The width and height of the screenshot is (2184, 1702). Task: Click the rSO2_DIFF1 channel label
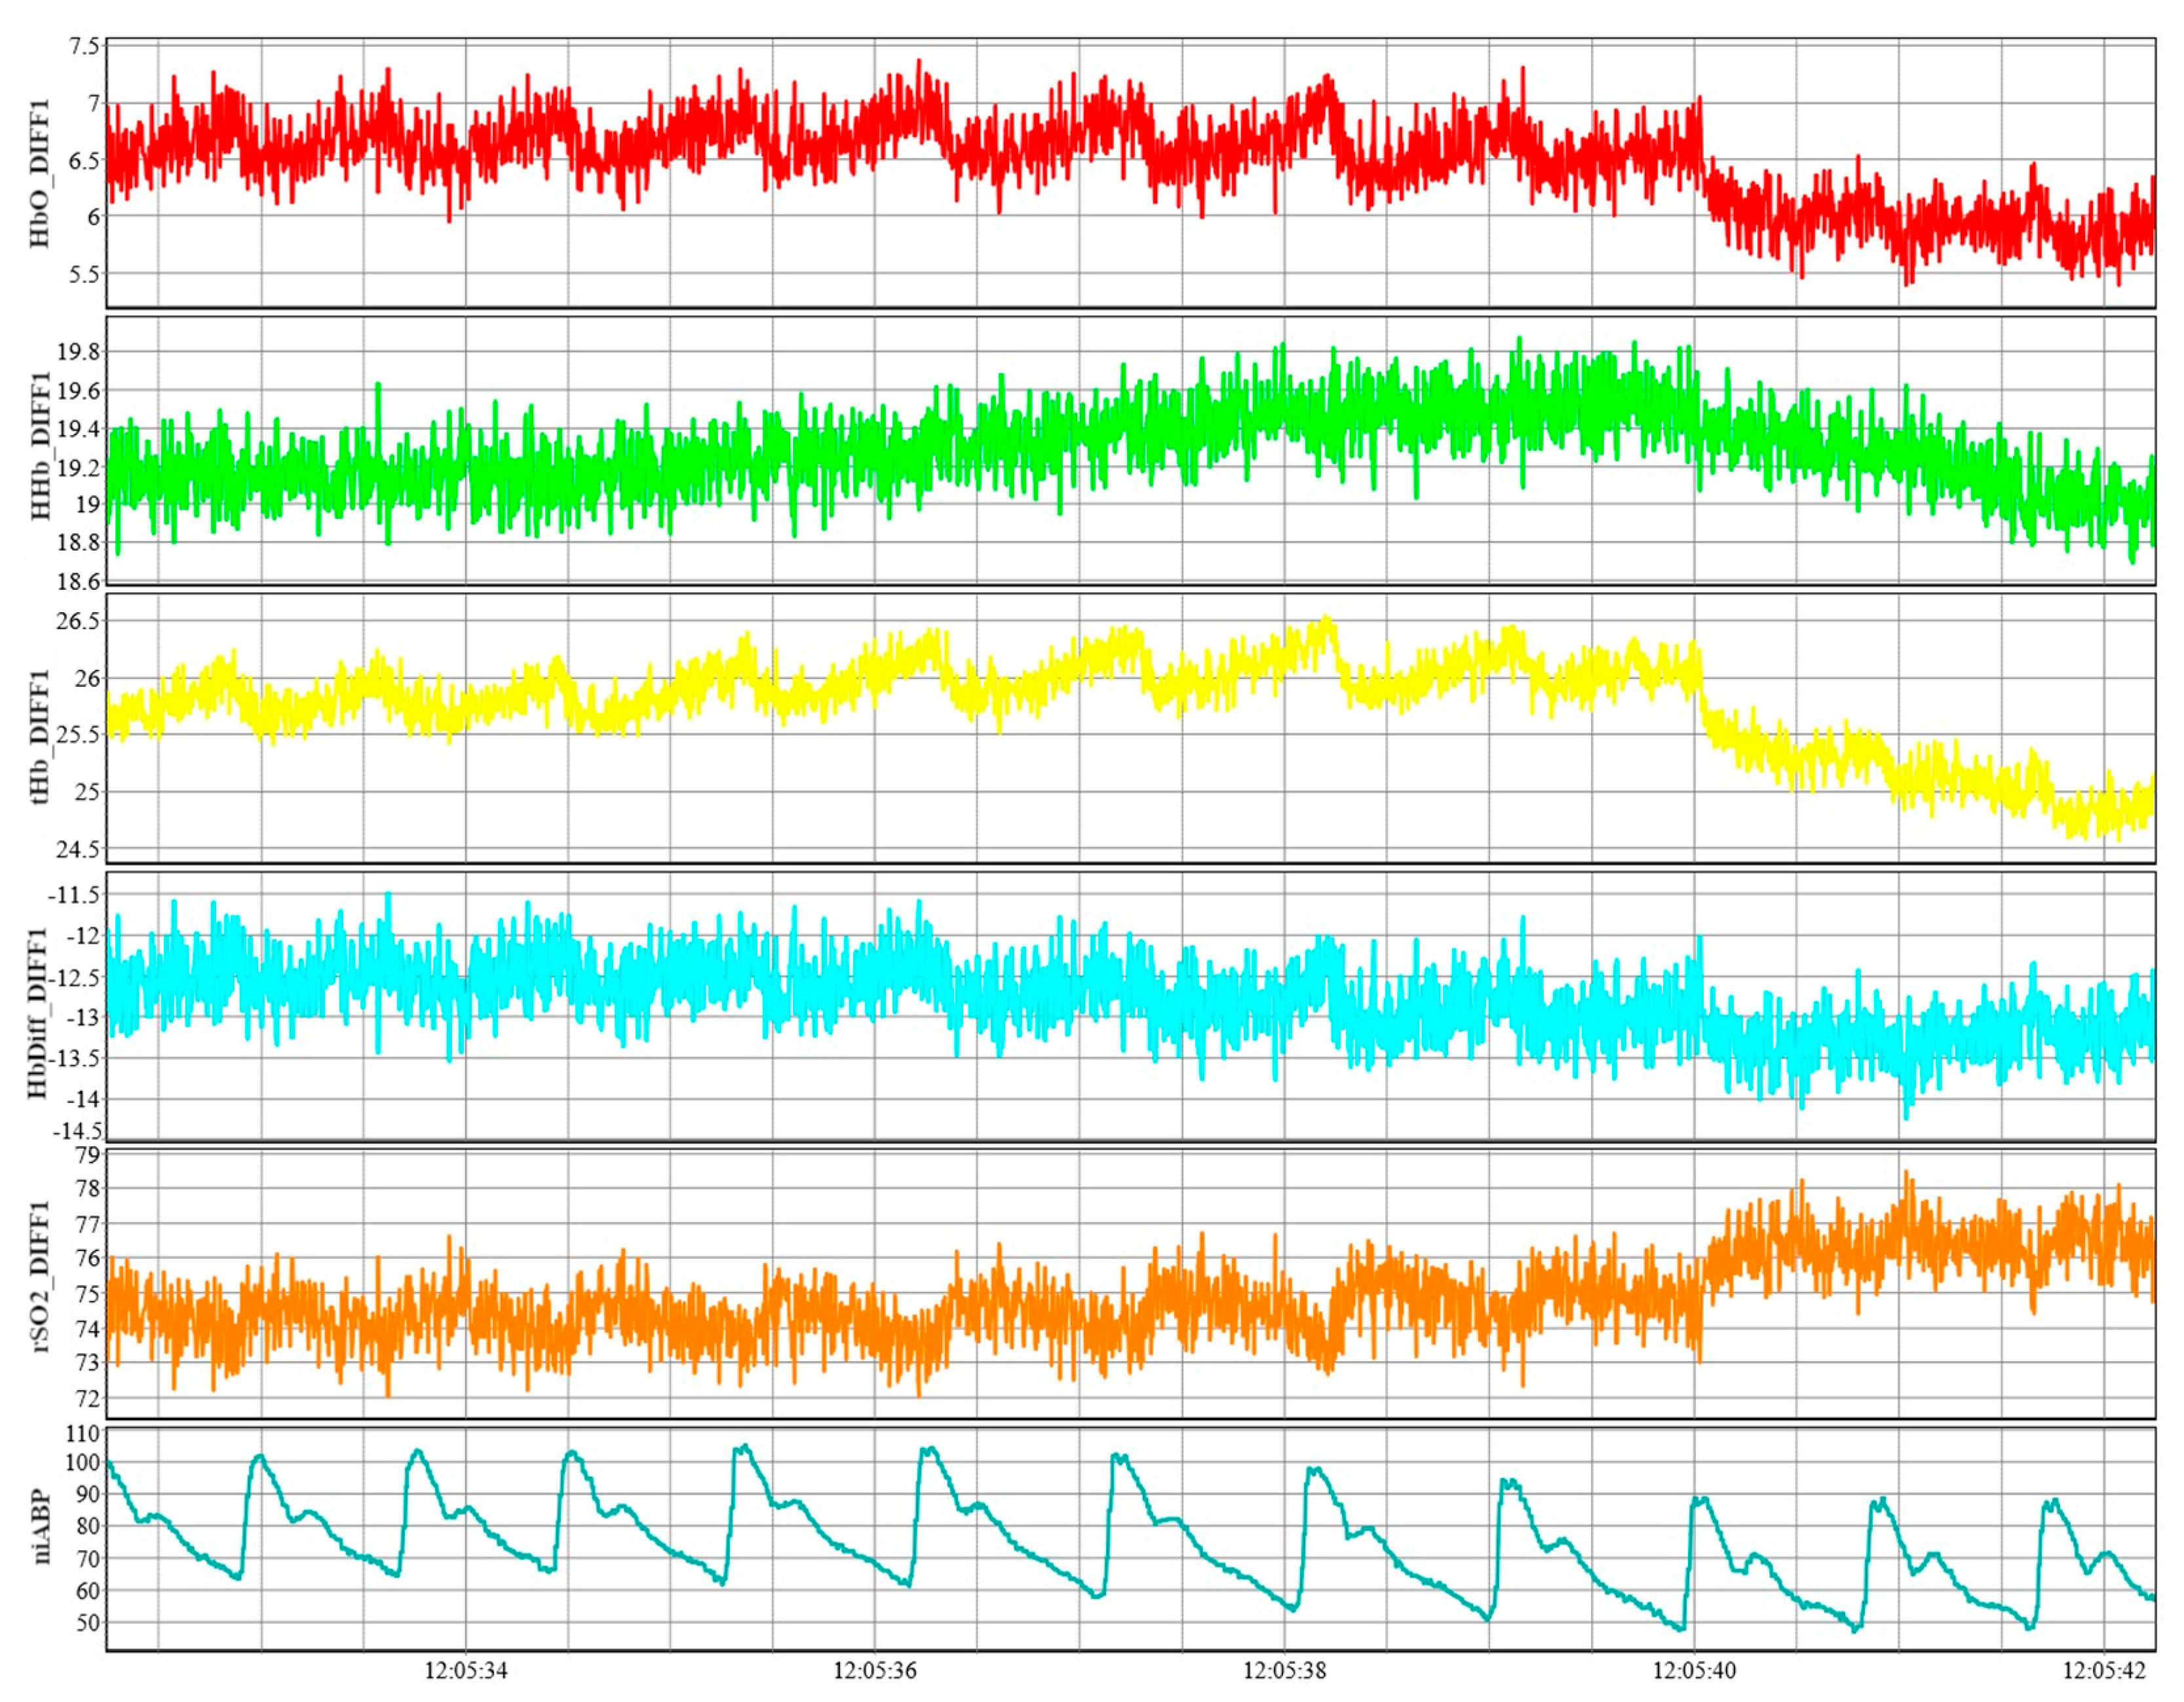click(x=39, y=1277)
